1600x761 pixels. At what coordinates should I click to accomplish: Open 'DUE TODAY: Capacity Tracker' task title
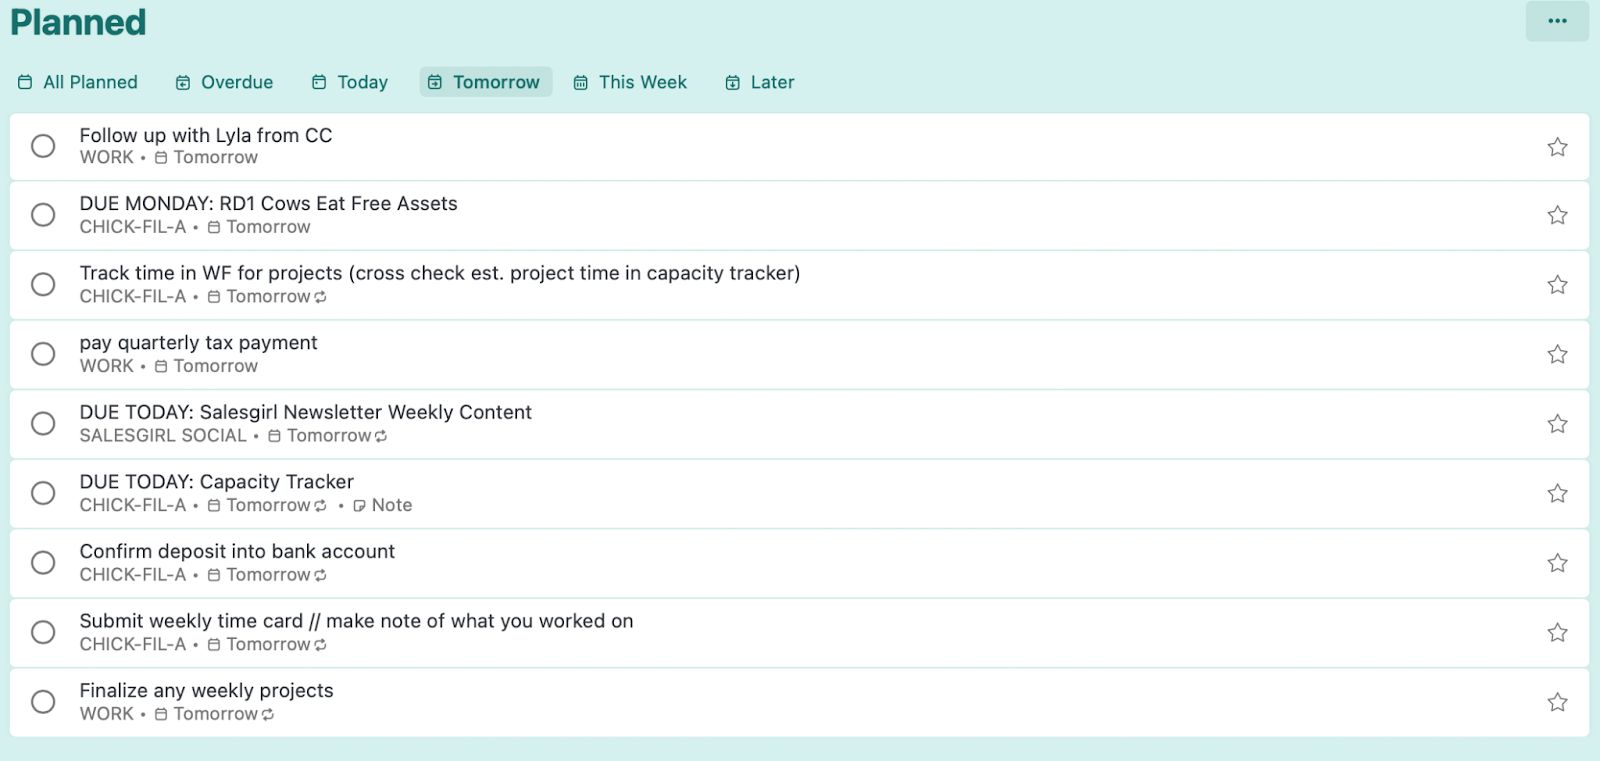(x=217, y=482)
